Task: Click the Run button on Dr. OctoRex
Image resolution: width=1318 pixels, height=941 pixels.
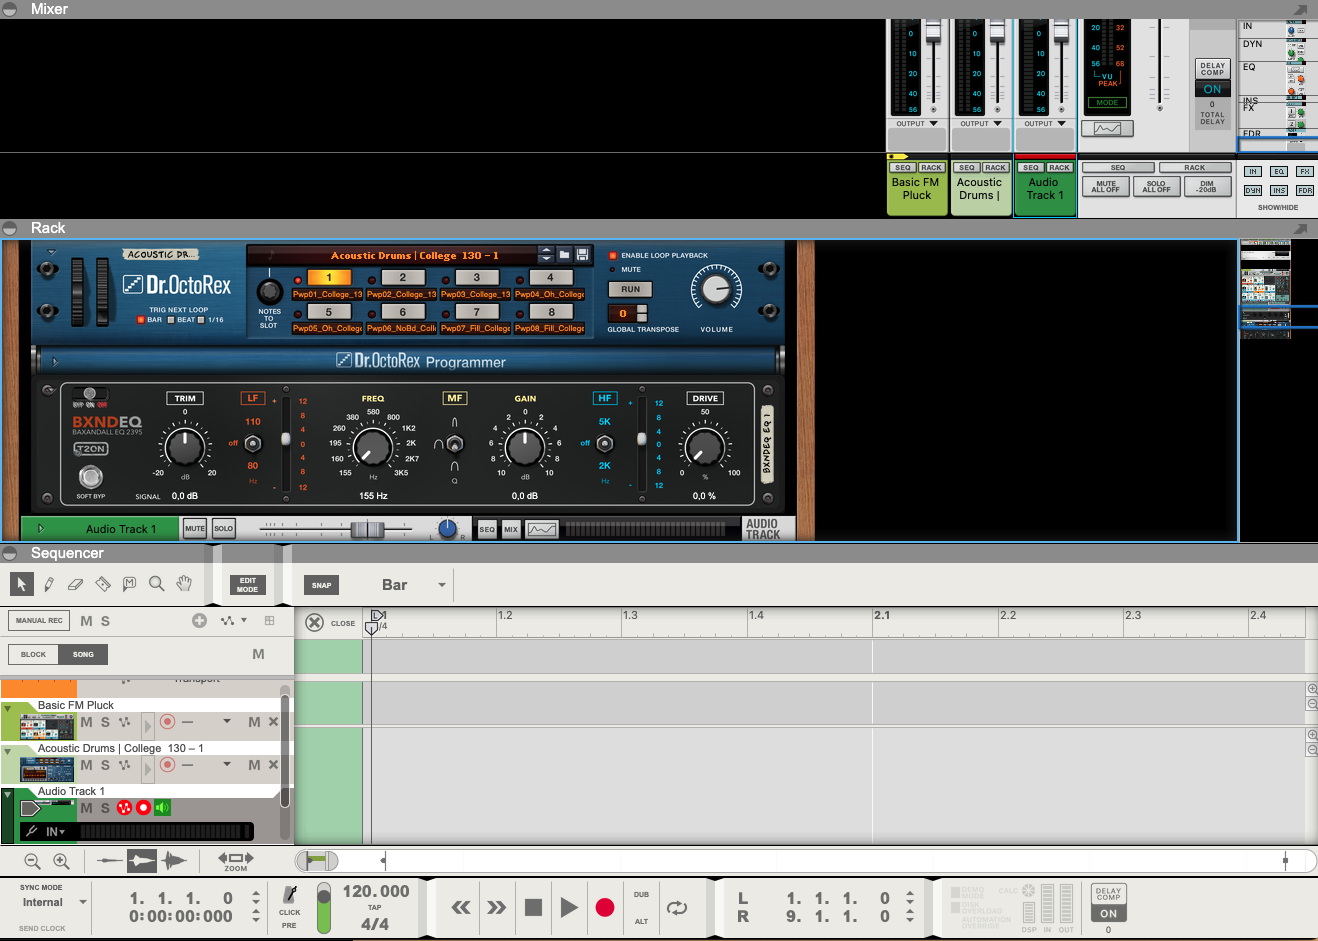Action: [x=630, y=289]
